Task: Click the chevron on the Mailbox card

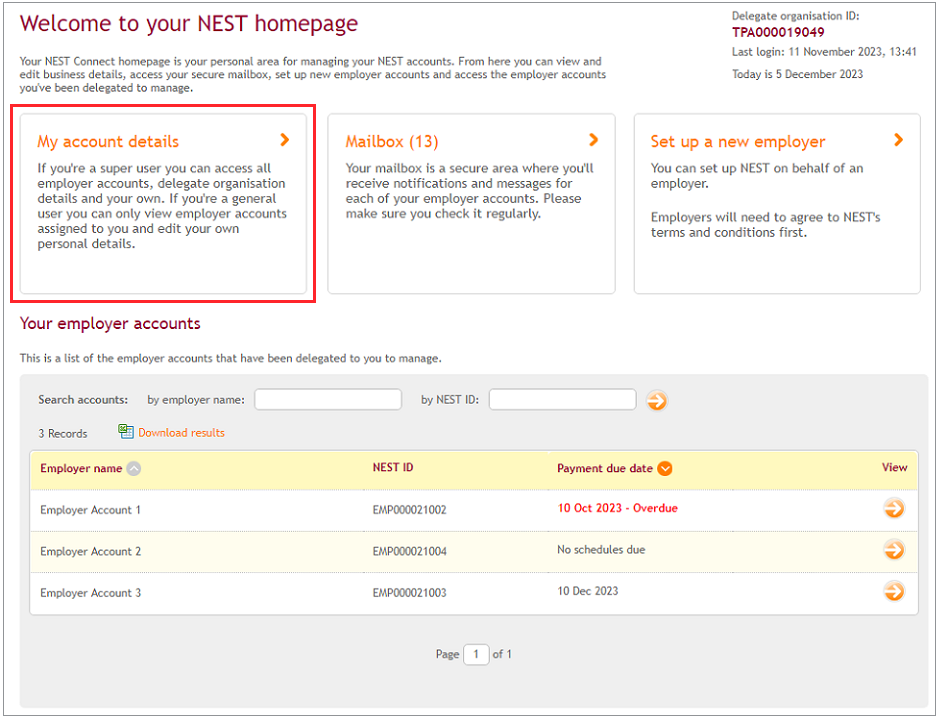Action: point(593,139)
